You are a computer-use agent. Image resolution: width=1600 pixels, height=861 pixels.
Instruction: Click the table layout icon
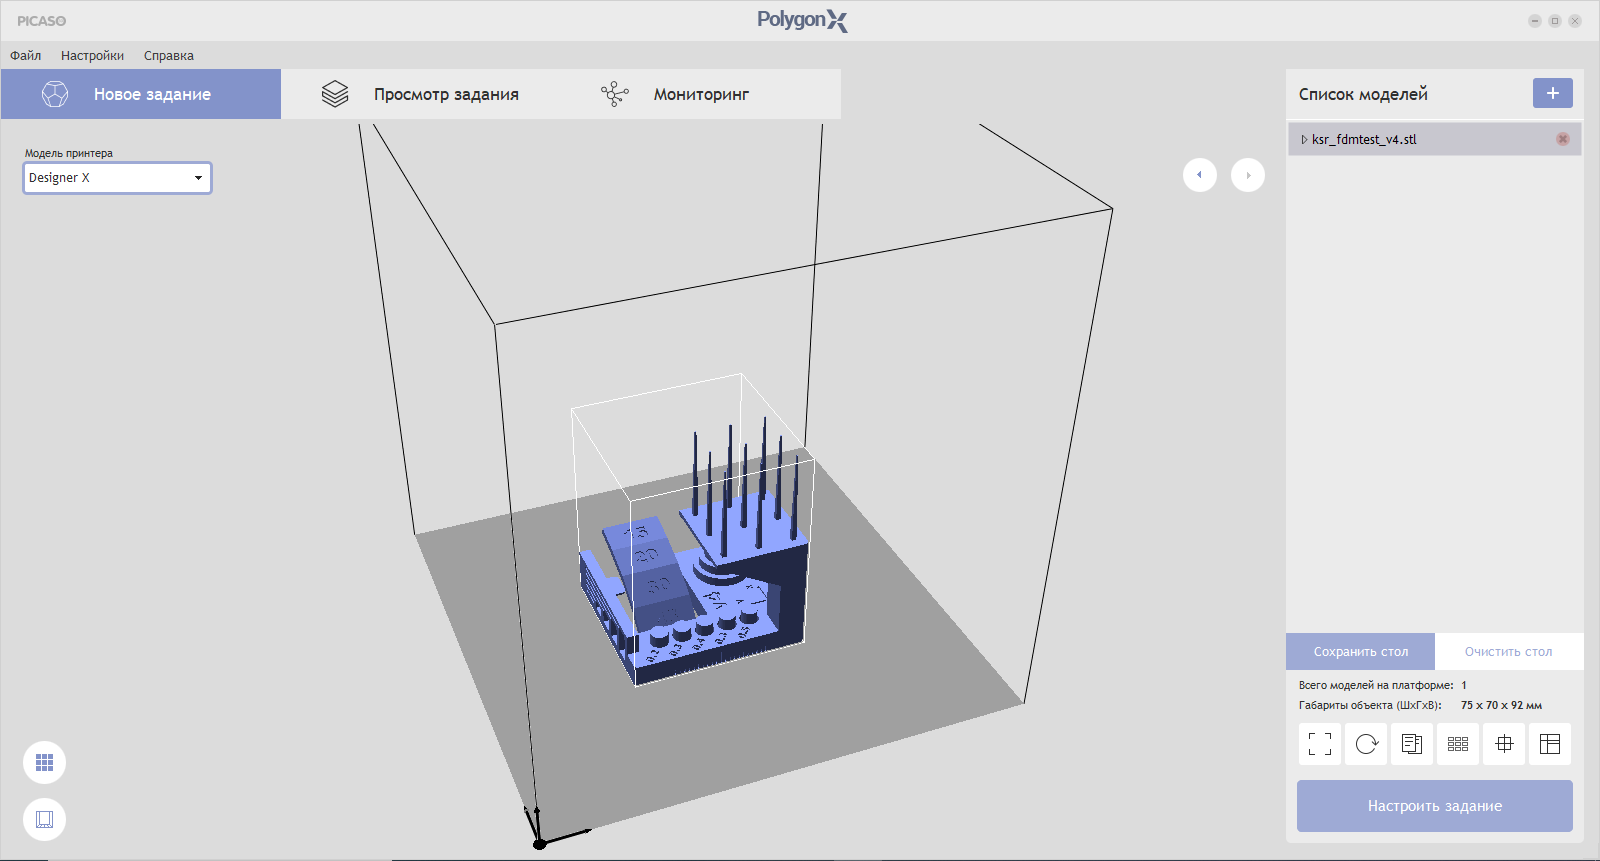[1550, 744]
